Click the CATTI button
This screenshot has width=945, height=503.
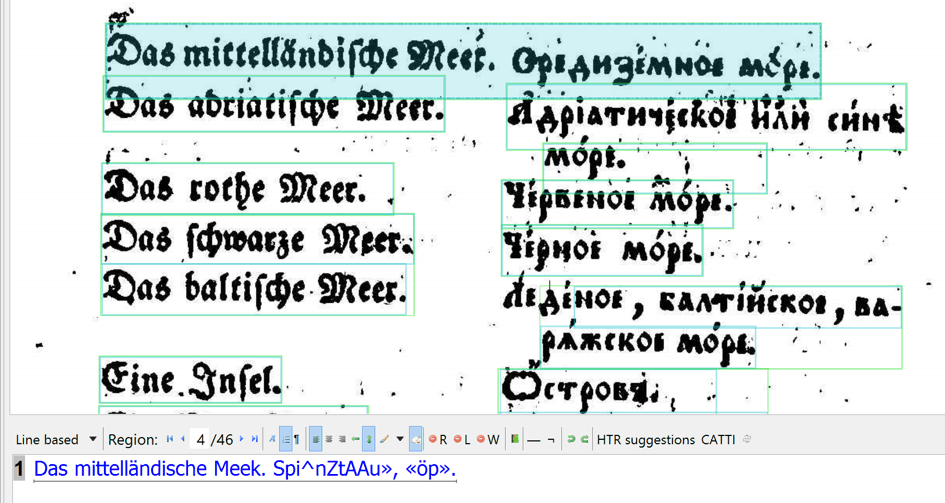pyautogui.click(x=718, y=439)
